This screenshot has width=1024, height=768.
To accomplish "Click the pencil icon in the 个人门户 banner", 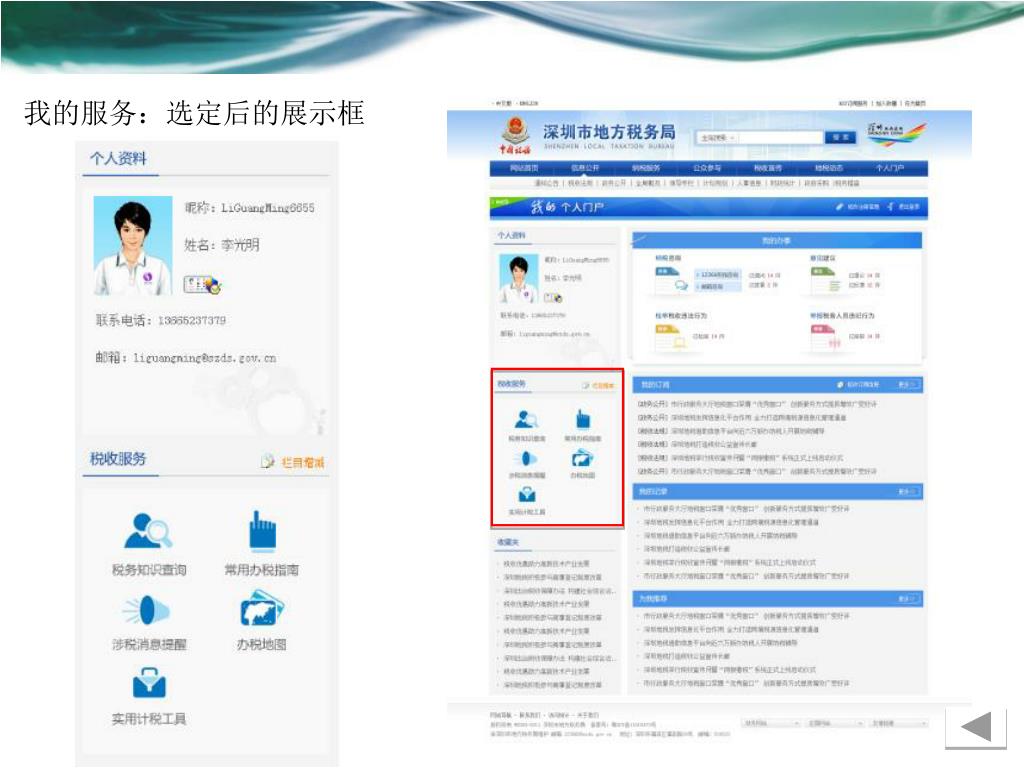I will click(840, 206).
